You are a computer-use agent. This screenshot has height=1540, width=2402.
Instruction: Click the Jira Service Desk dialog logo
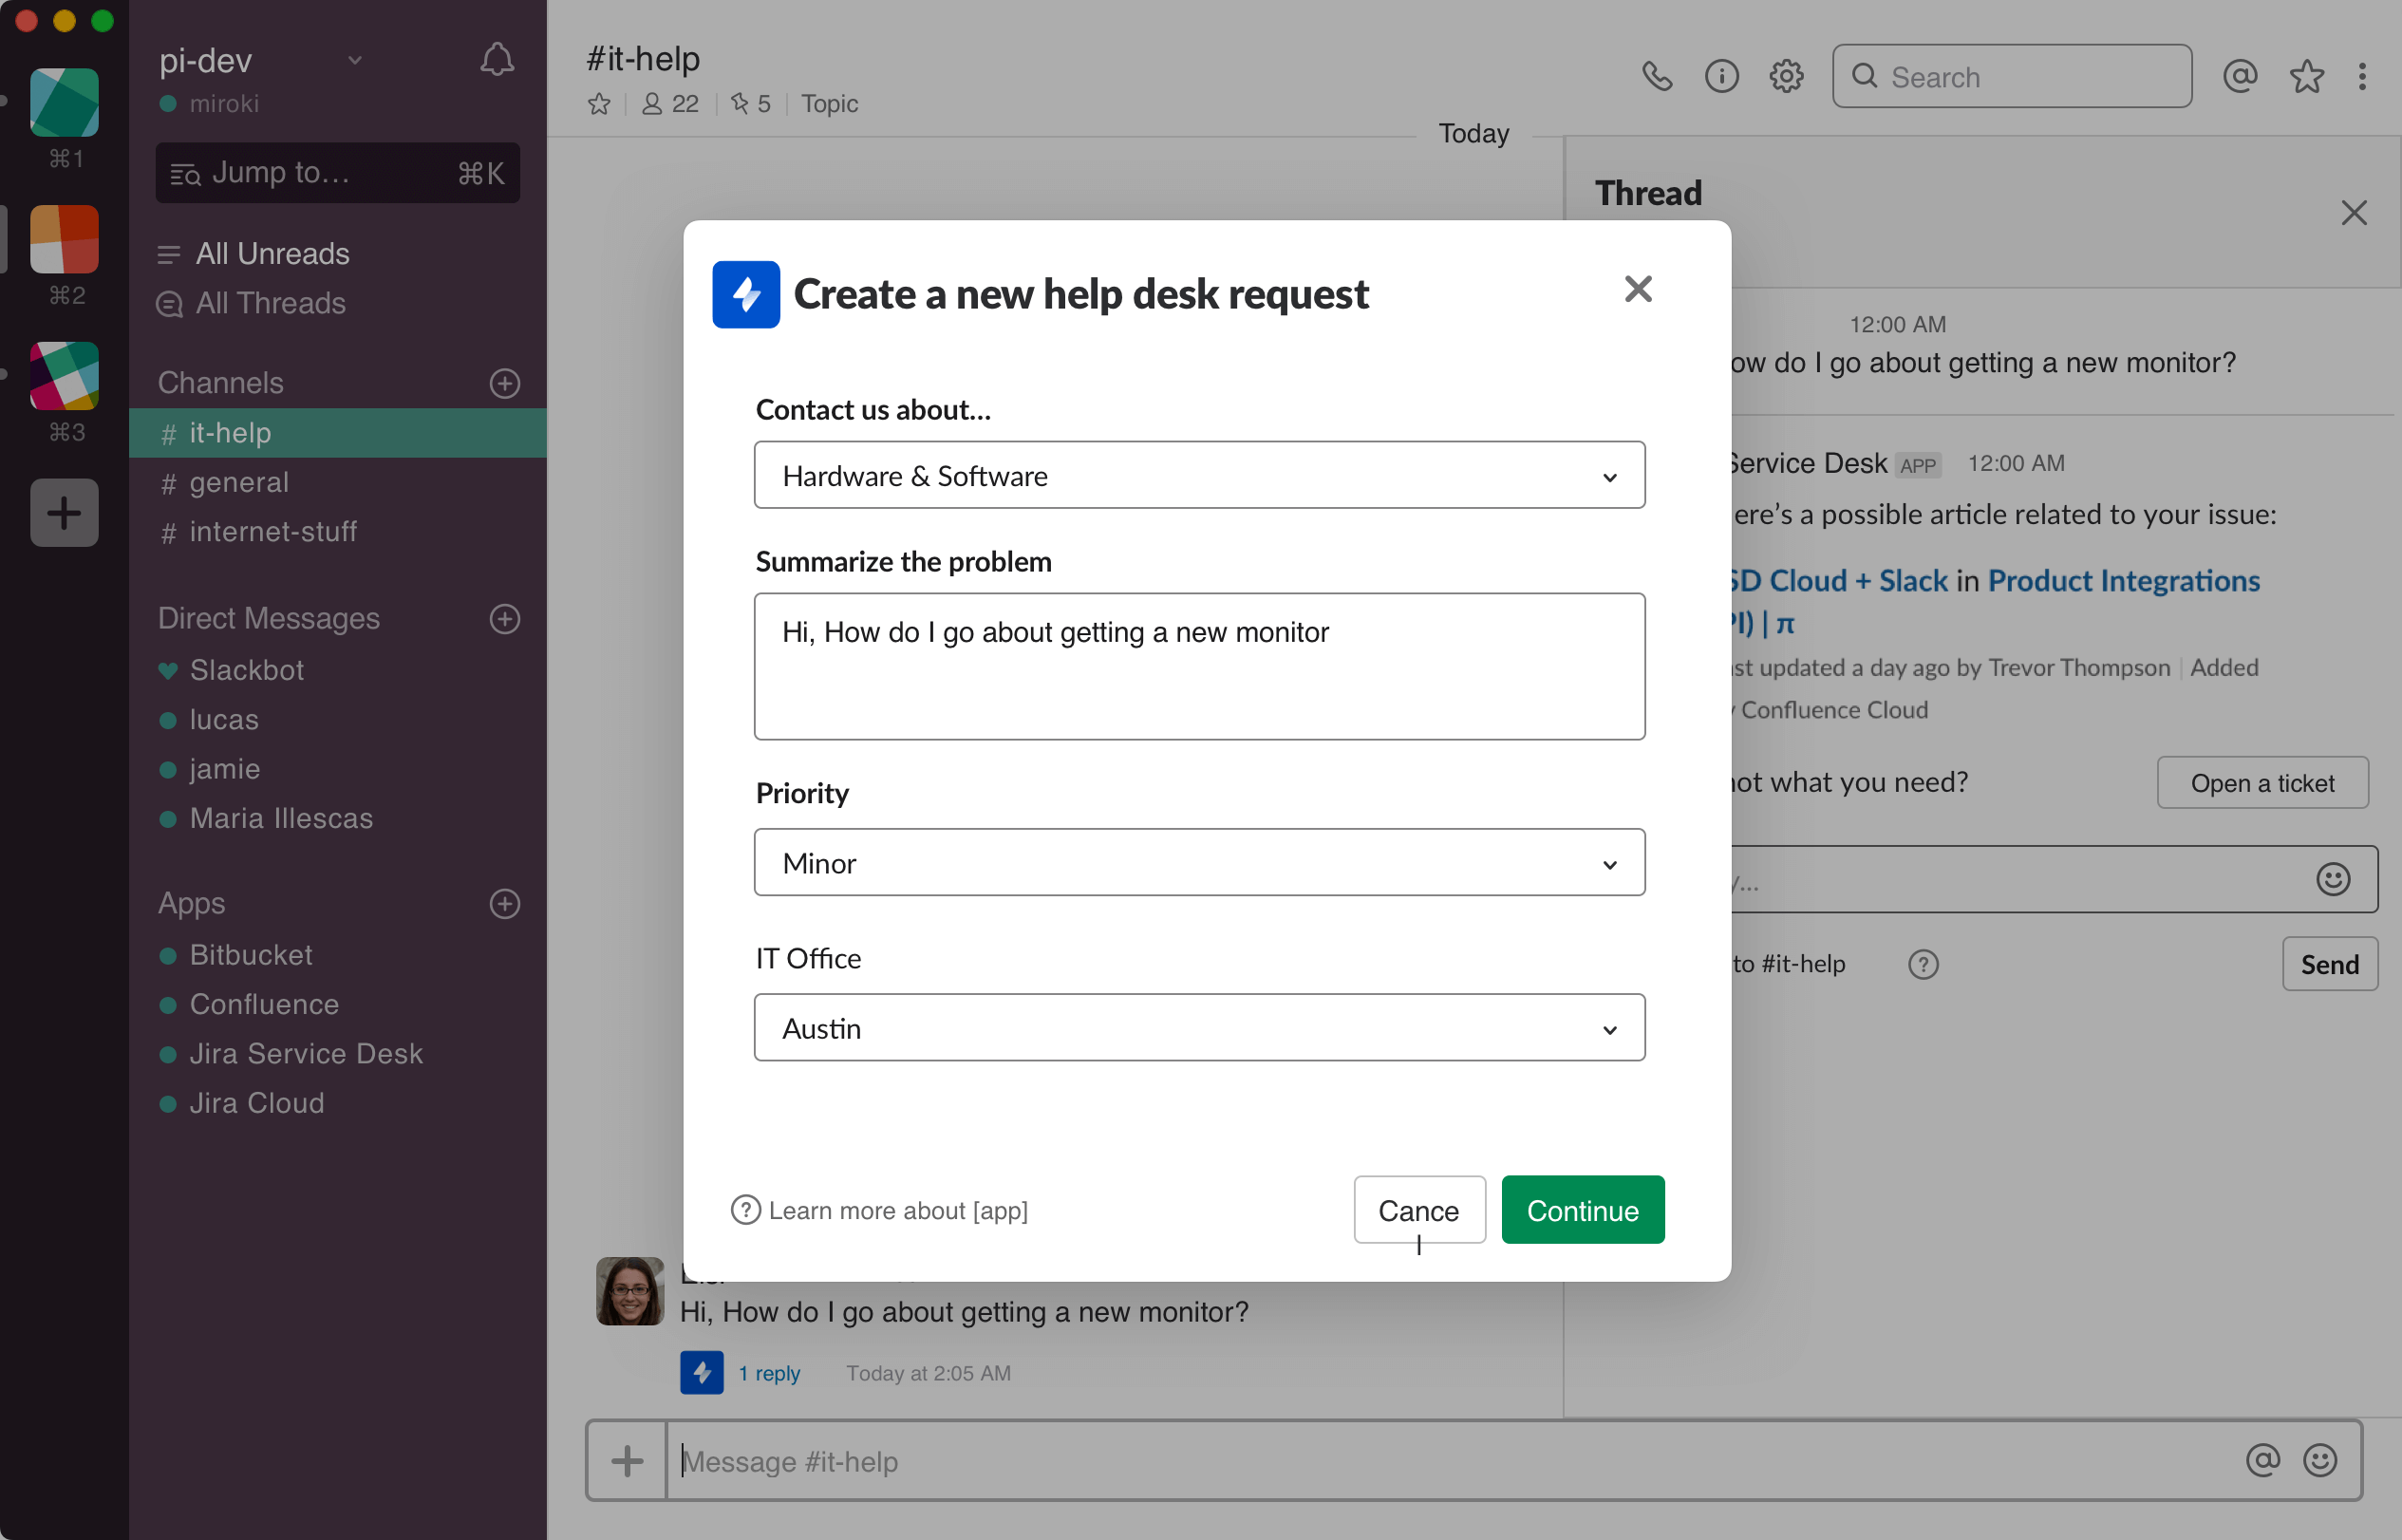pos(746,294)
